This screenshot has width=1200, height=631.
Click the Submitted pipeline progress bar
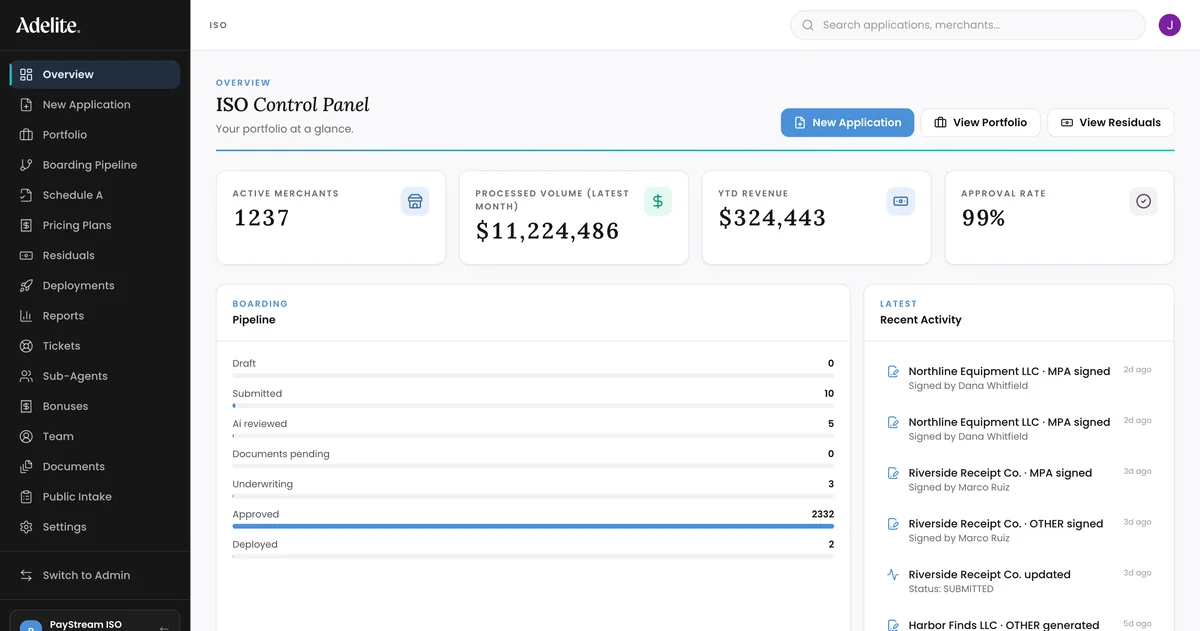533,405
